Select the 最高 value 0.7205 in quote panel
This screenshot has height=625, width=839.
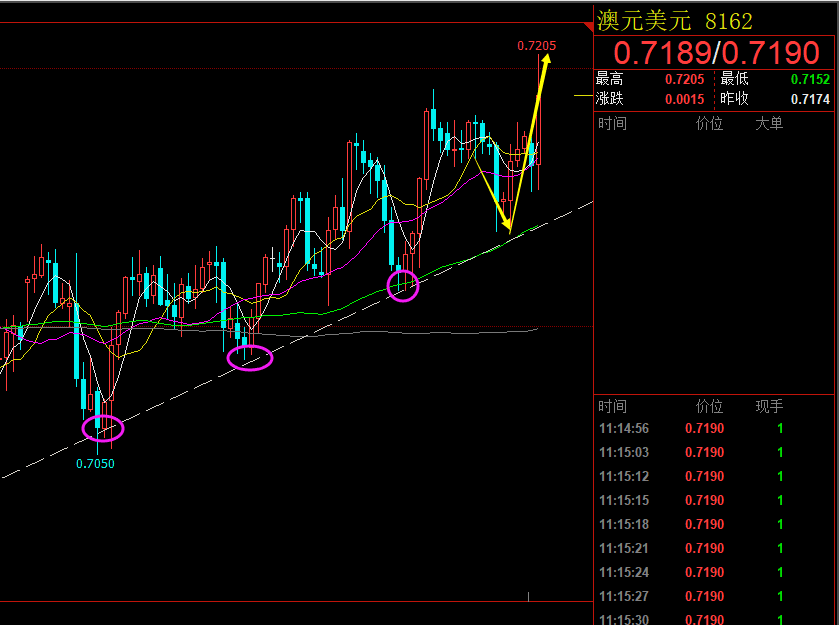point(684,80)
